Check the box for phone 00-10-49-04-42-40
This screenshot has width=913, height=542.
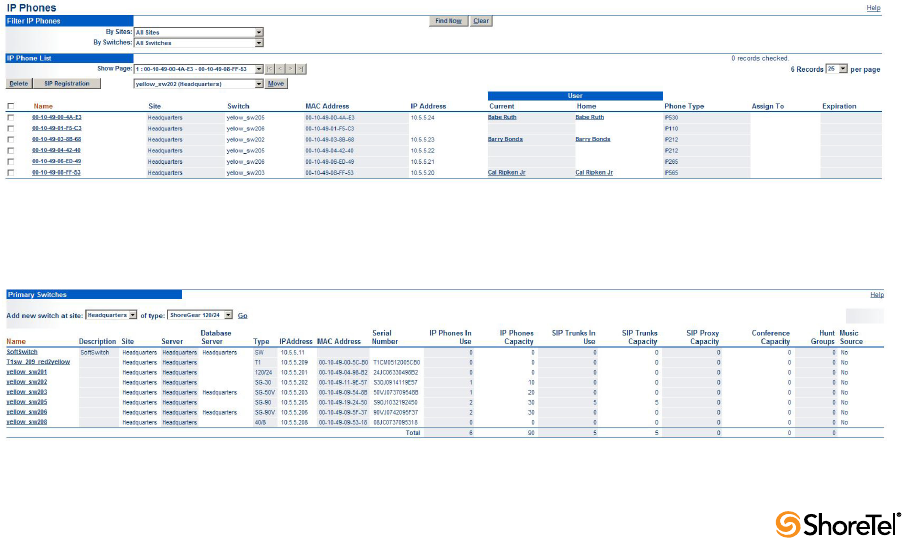(x=10, y=151)
